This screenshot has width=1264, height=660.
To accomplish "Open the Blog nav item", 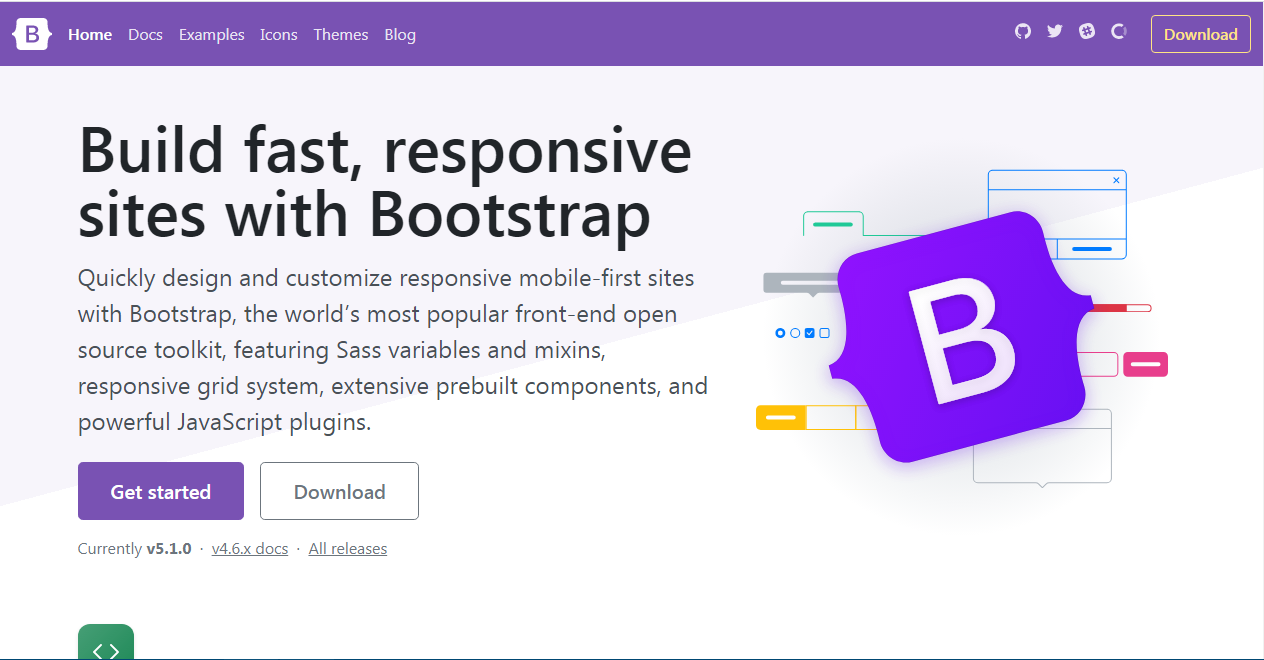I will click(400, 34).
